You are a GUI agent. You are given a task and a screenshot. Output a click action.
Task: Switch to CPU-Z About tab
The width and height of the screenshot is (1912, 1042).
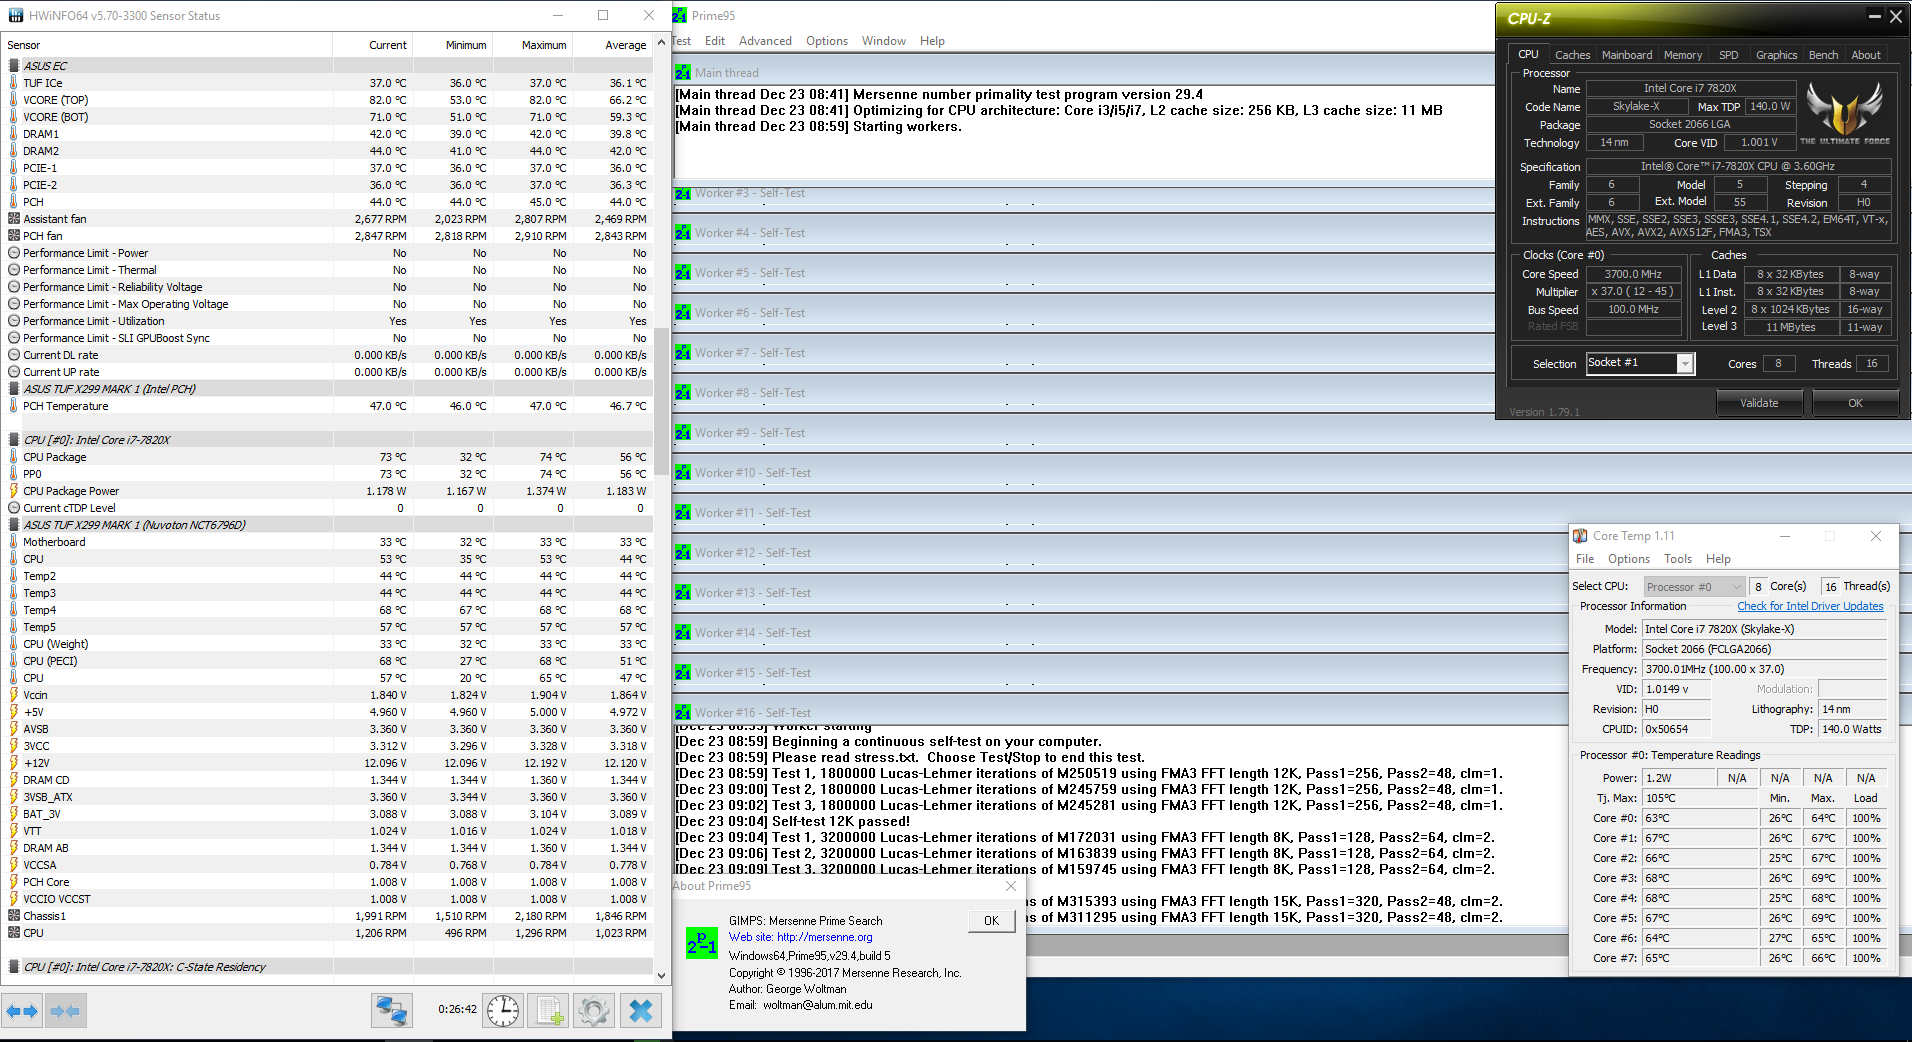coord(1866,55)
